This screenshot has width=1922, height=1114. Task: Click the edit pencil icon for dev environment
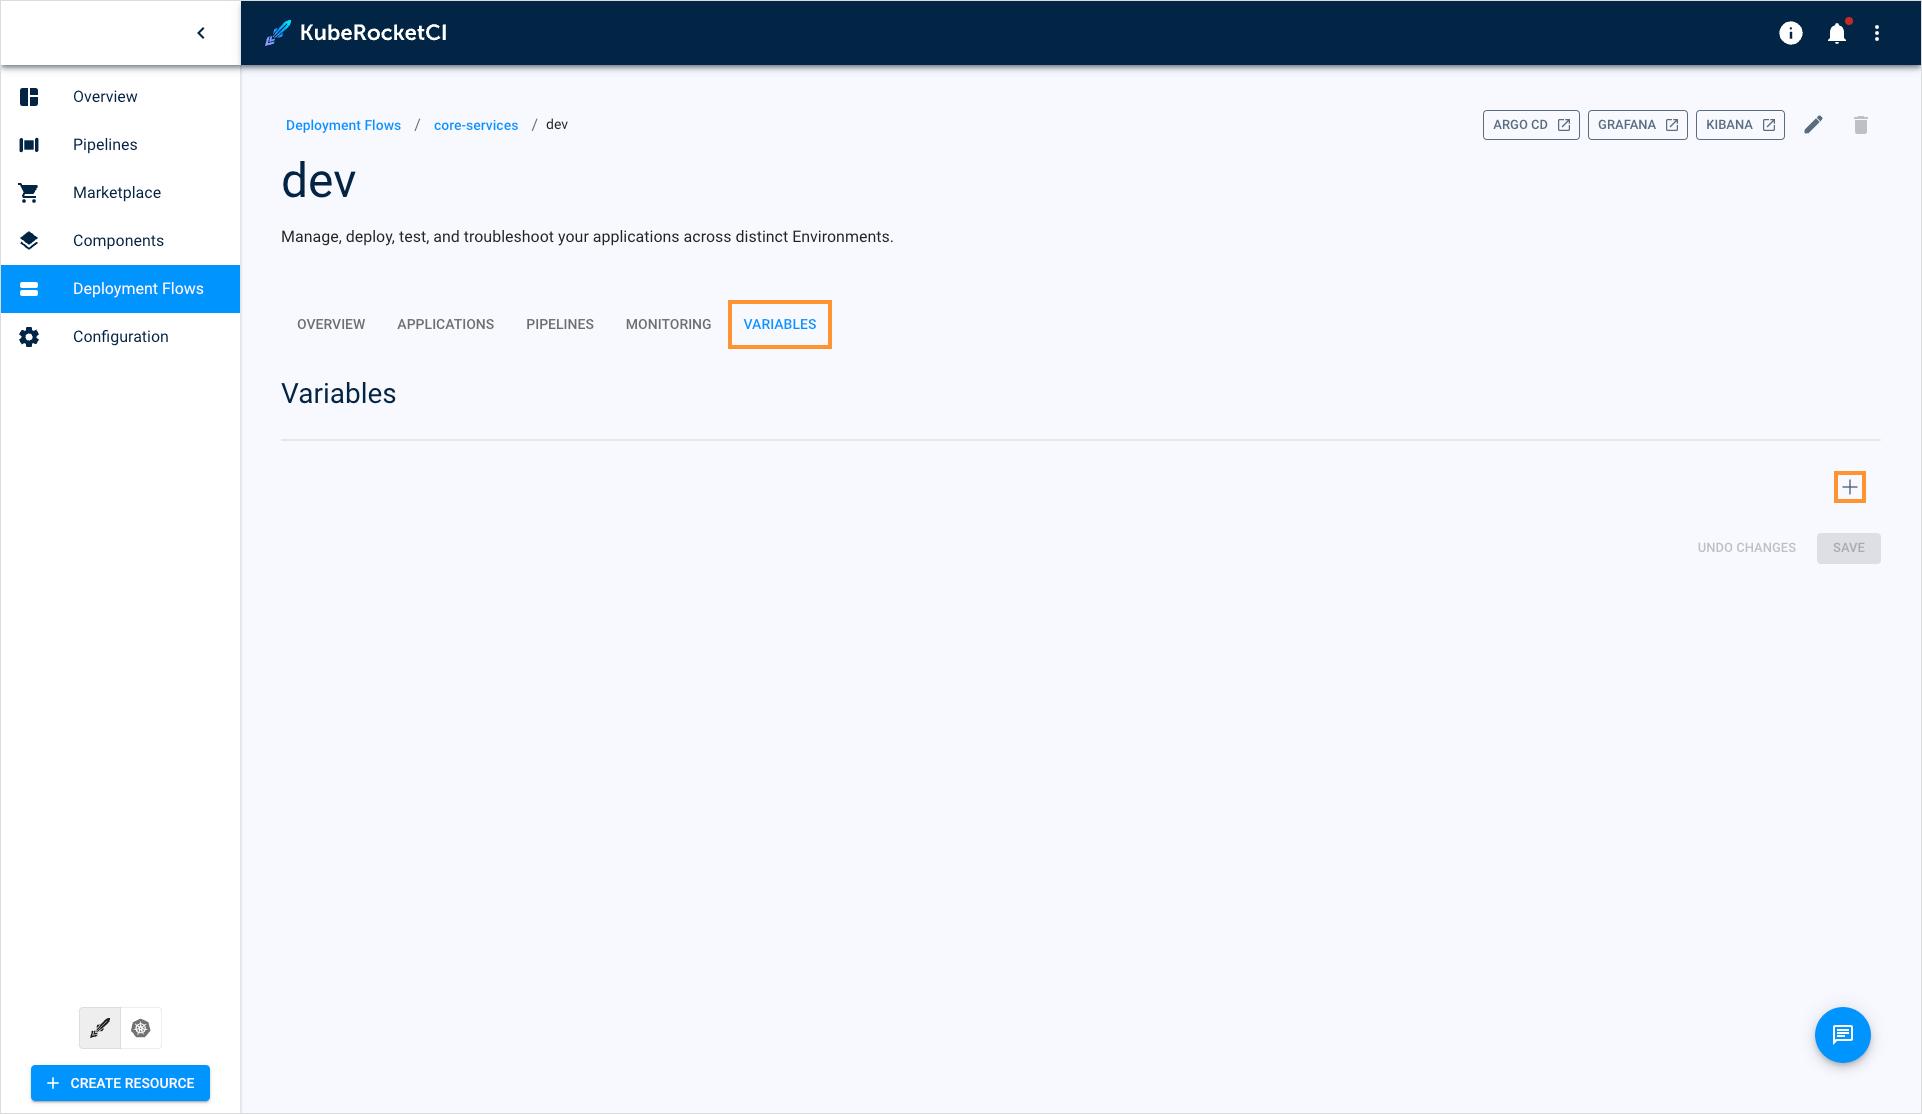point(1813,123)
